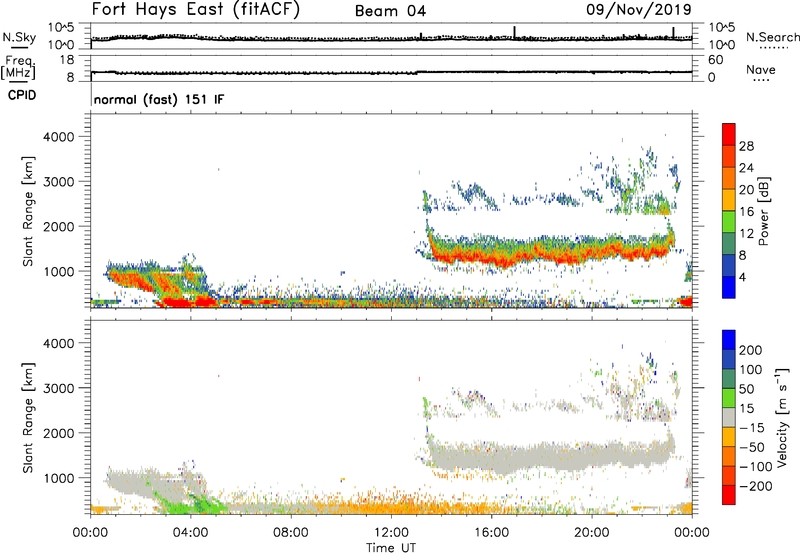
Task: Click "Slant Range [km]" label of power panel
Action: click(28, 211)
